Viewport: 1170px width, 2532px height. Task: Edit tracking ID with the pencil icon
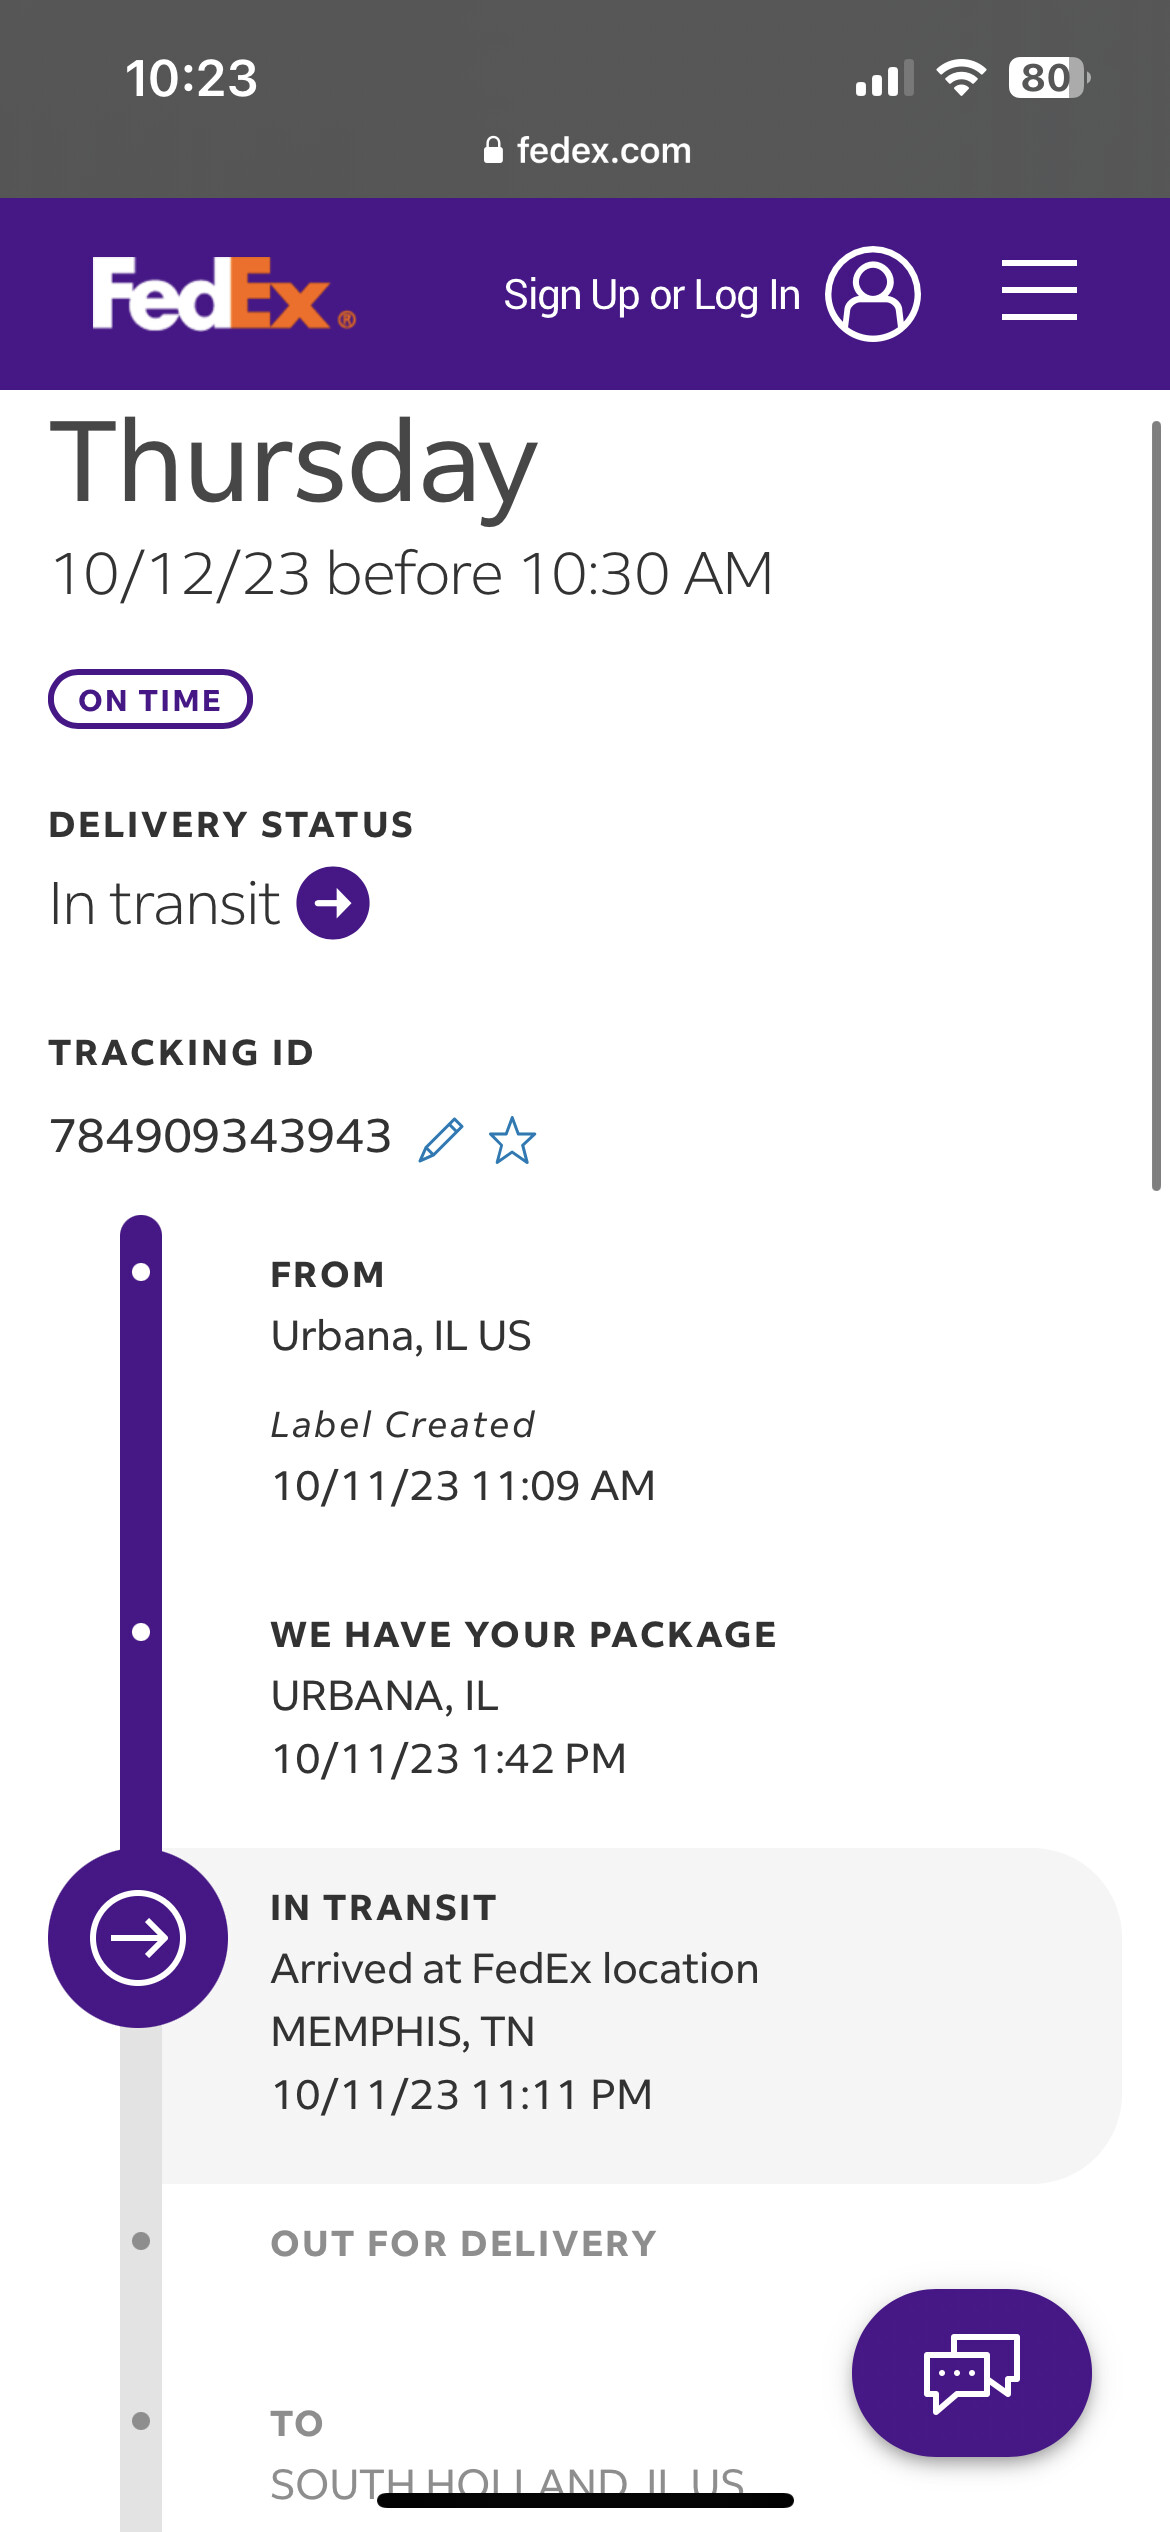pos(441,1140)
